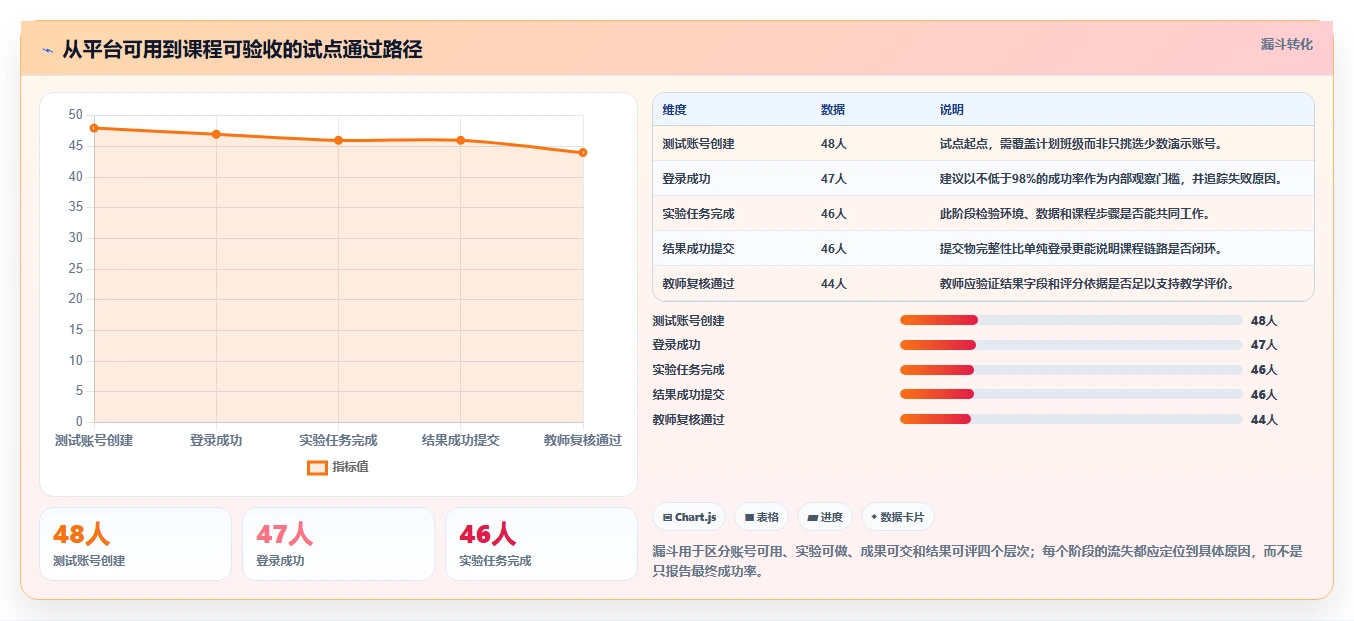Click the 实验任务完成 progress bar
Screen dimensions: 1354x621
[1071, 370]
